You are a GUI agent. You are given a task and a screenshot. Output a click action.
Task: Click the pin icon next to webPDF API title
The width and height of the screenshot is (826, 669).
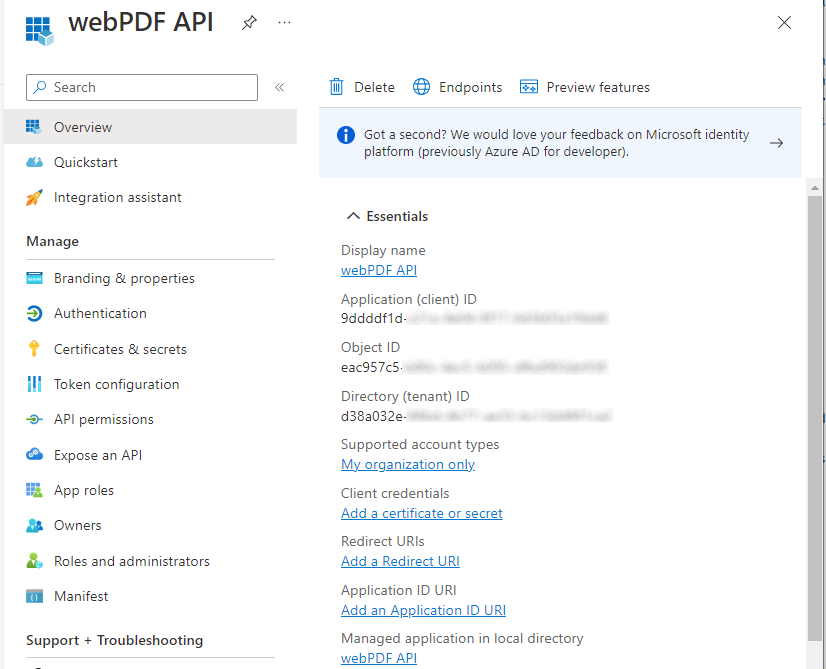point(249,23)
